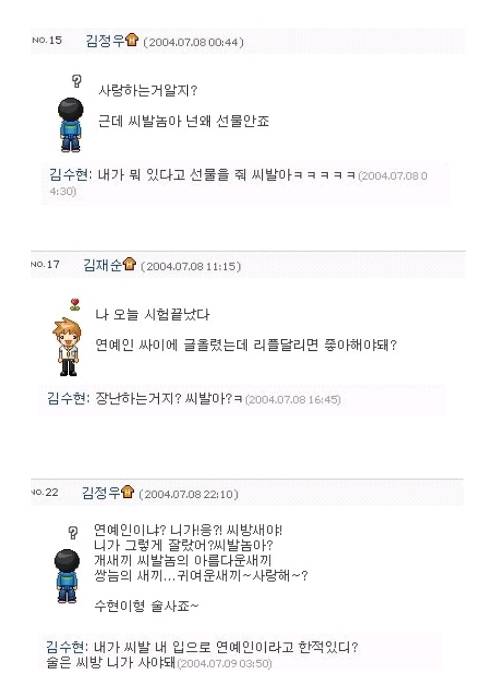The height and width of the screenshot is (681, 492).
Task: Click the minihome icon next to 김정우 in post 22
Action: pos(128,491)
